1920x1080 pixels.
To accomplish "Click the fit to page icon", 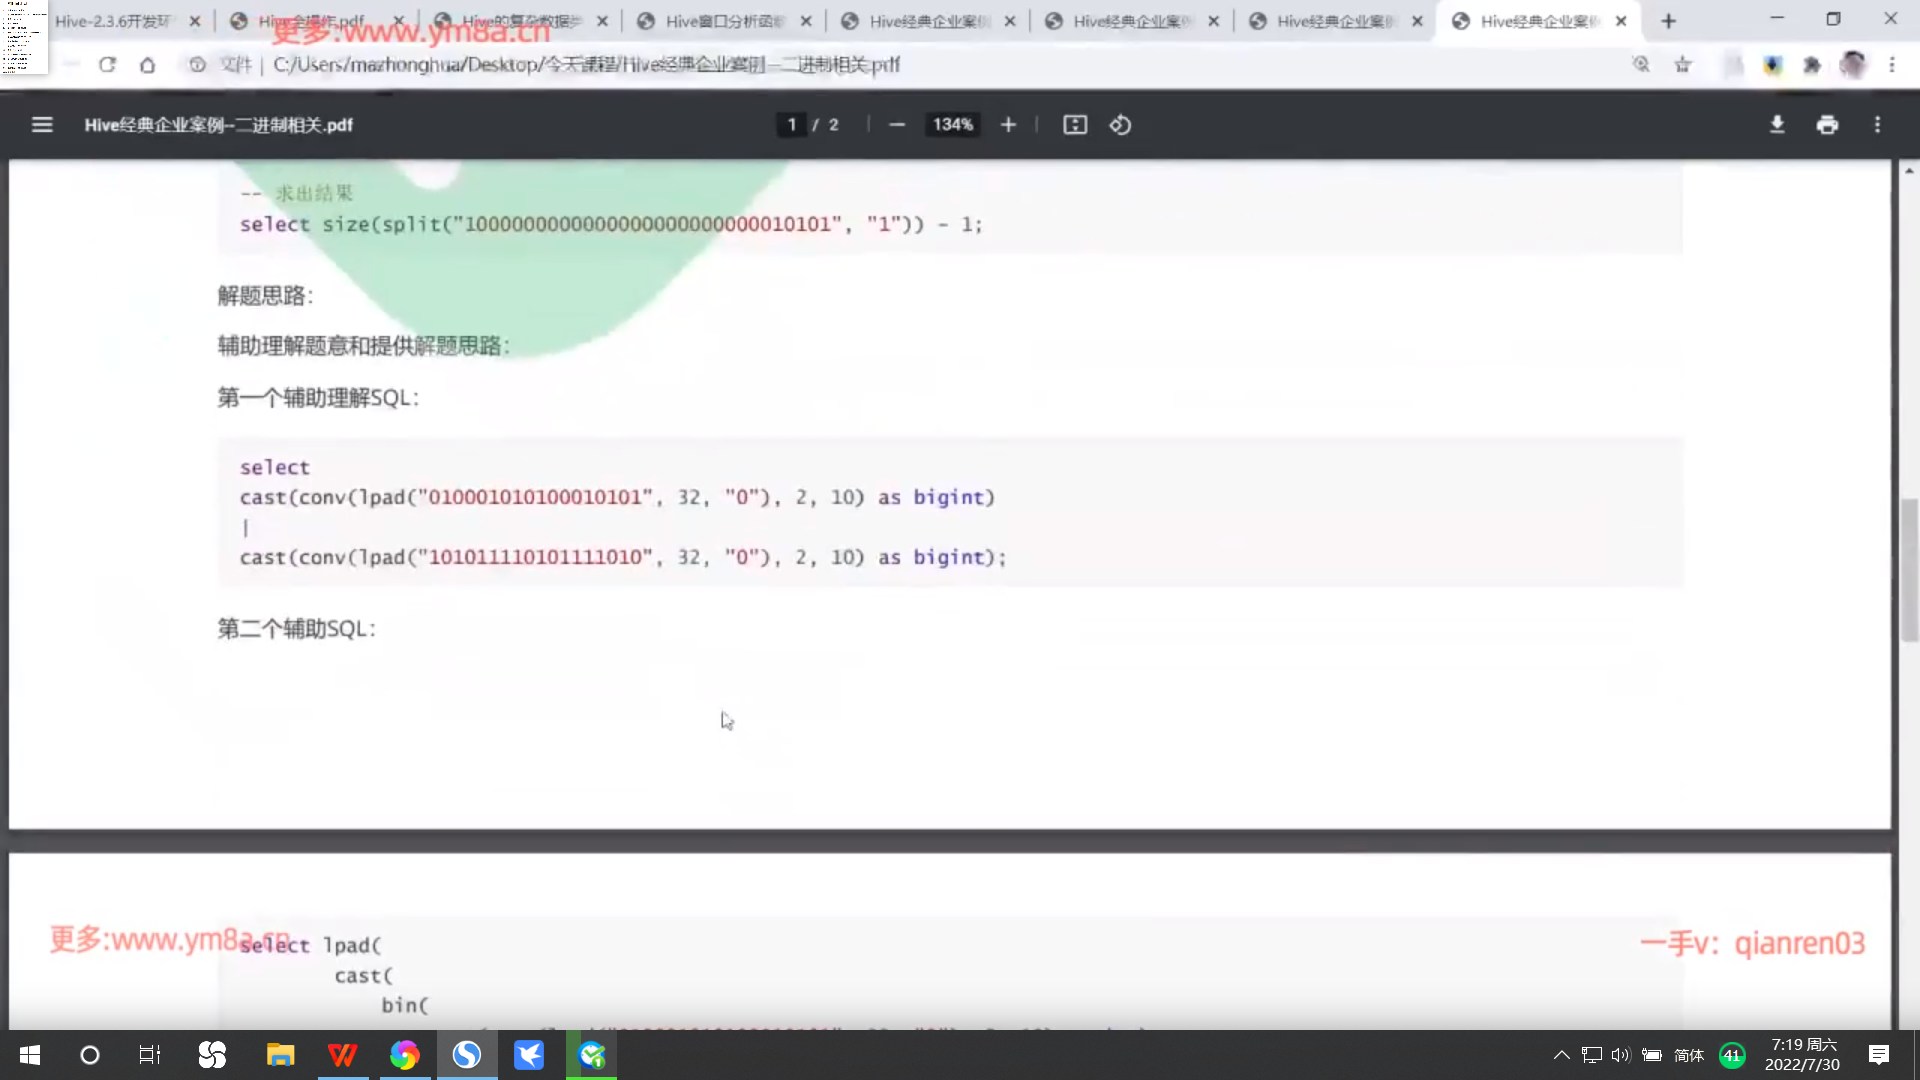I will tap(1075, 125).
